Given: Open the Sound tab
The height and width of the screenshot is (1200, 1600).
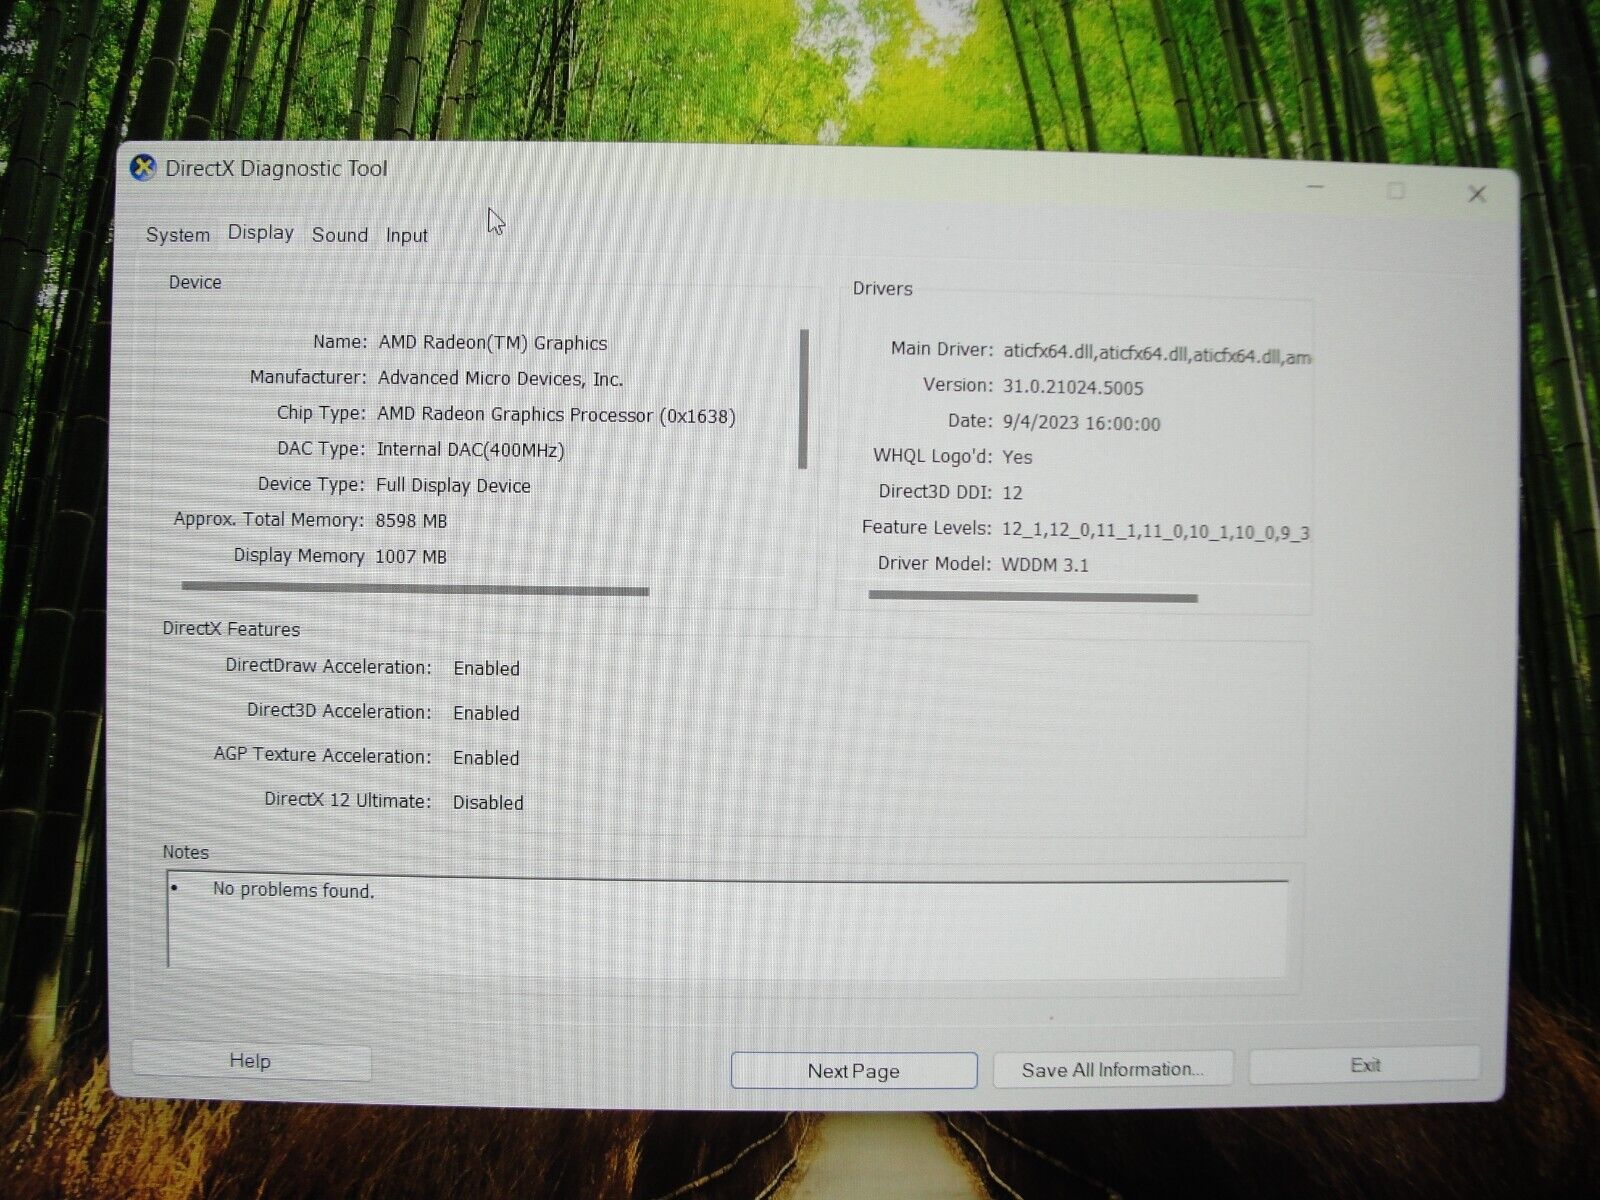Looking at the screenshot, I should point(340,235).
